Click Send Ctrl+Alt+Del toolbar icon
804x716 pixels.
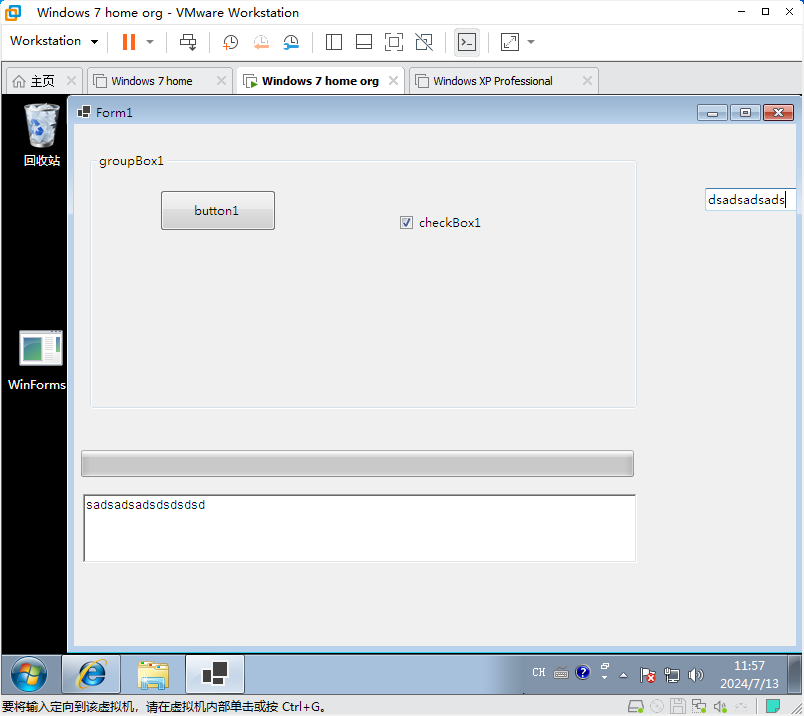[188, 42]
